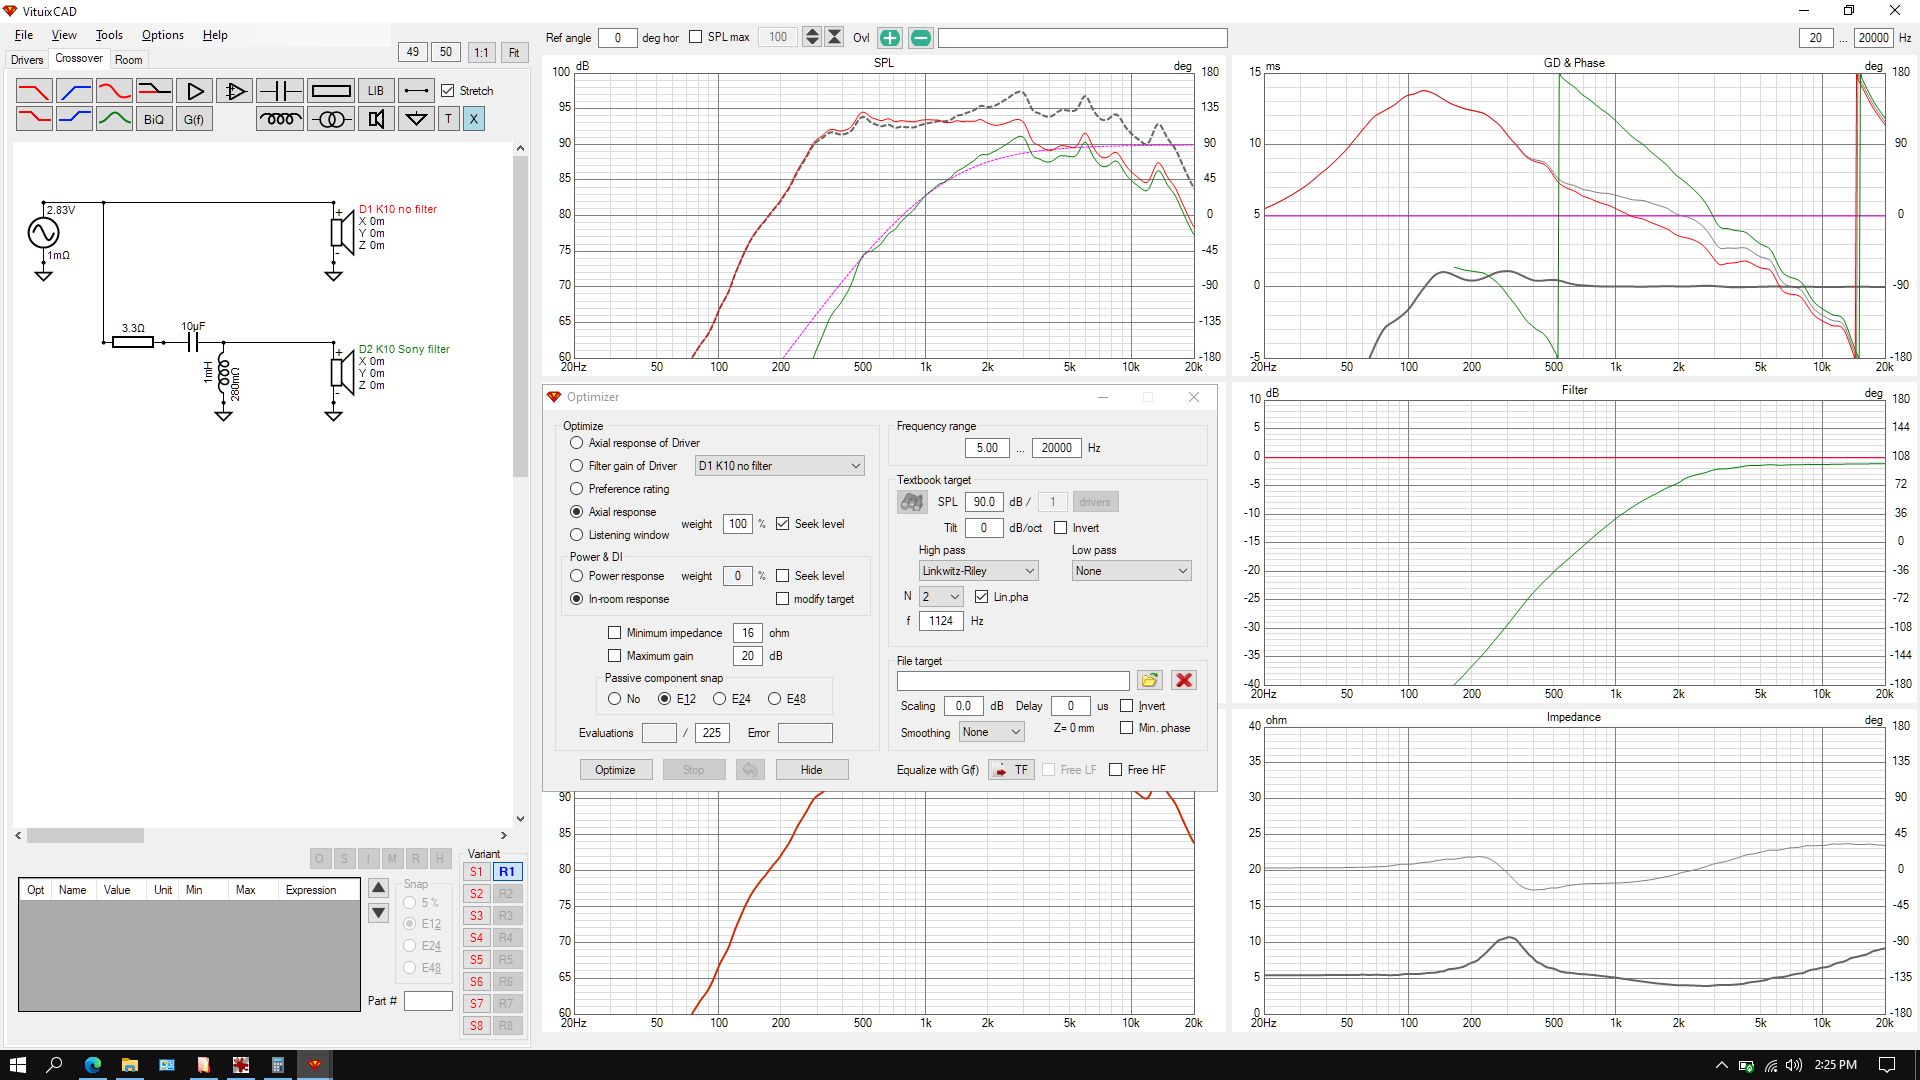The width and height of the screenshot is (1920, 1080).
Task: Select variant S2 button
Action: point(477,894)
